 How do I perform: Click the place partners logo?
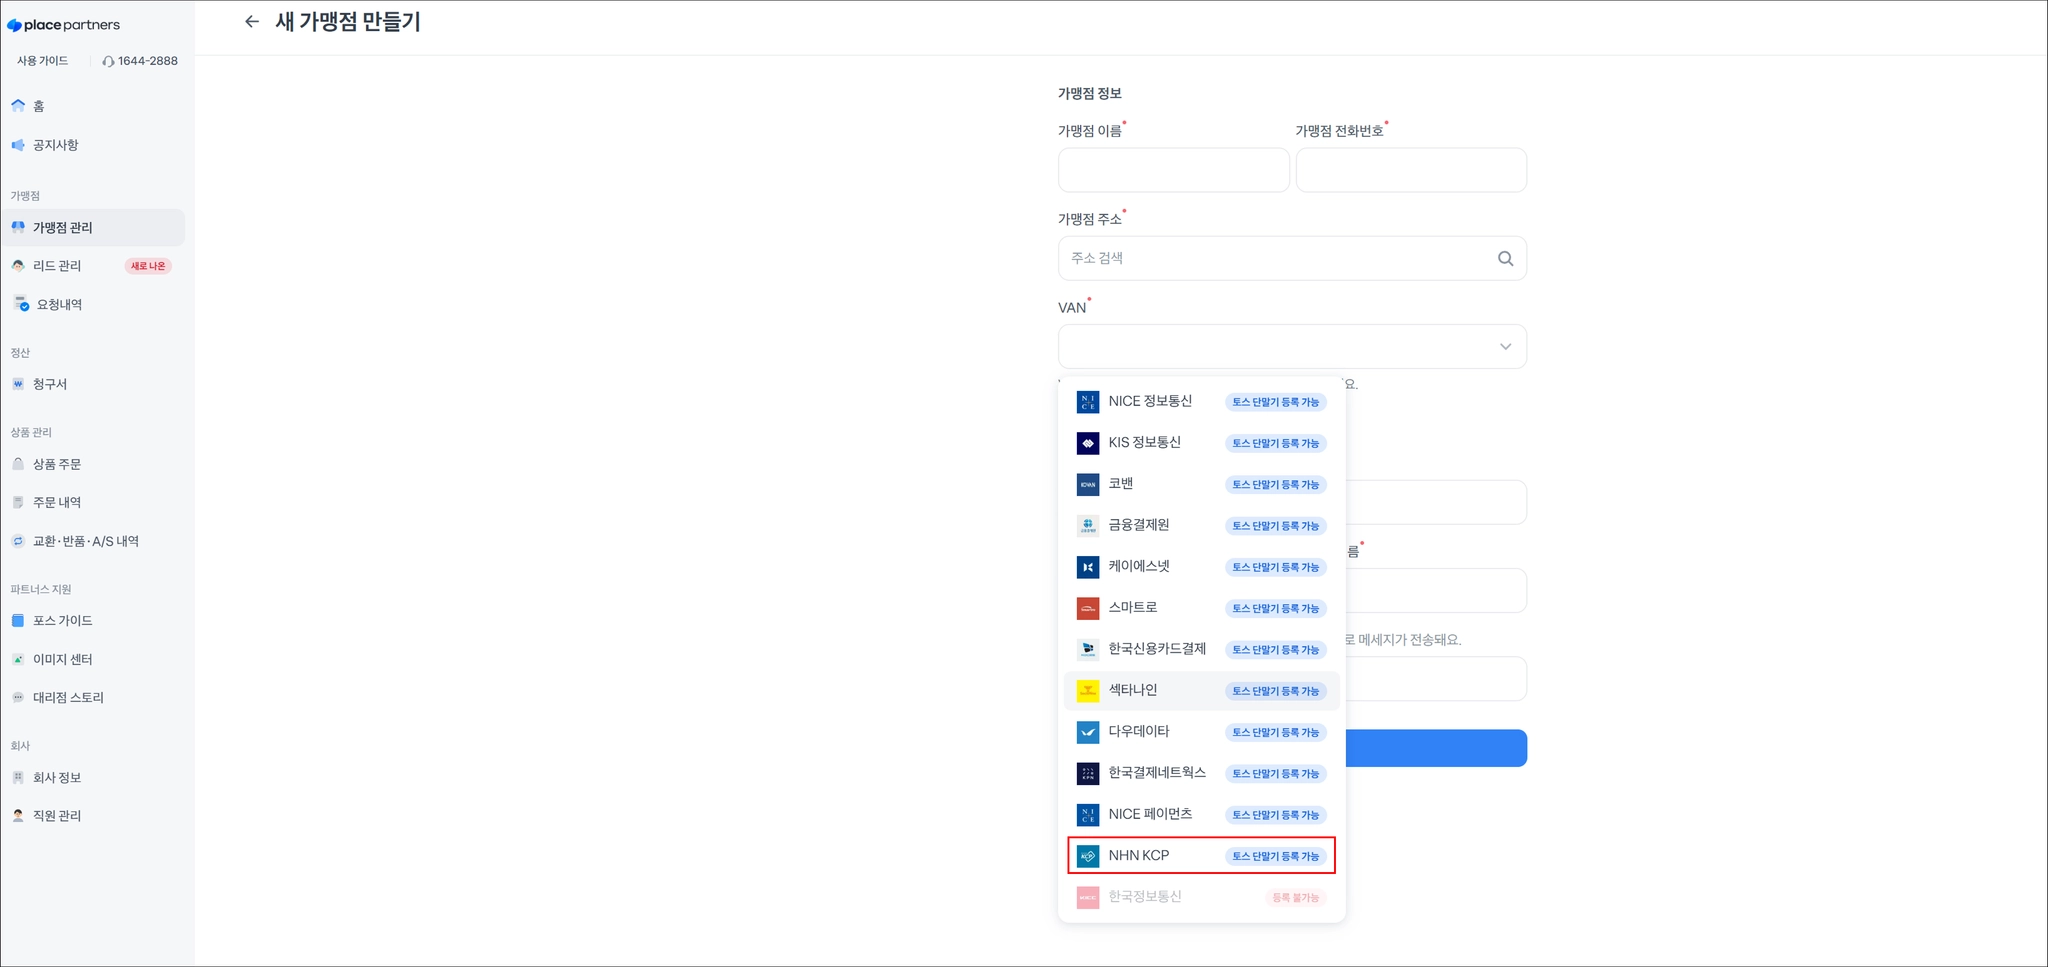(x=63, y=25)
